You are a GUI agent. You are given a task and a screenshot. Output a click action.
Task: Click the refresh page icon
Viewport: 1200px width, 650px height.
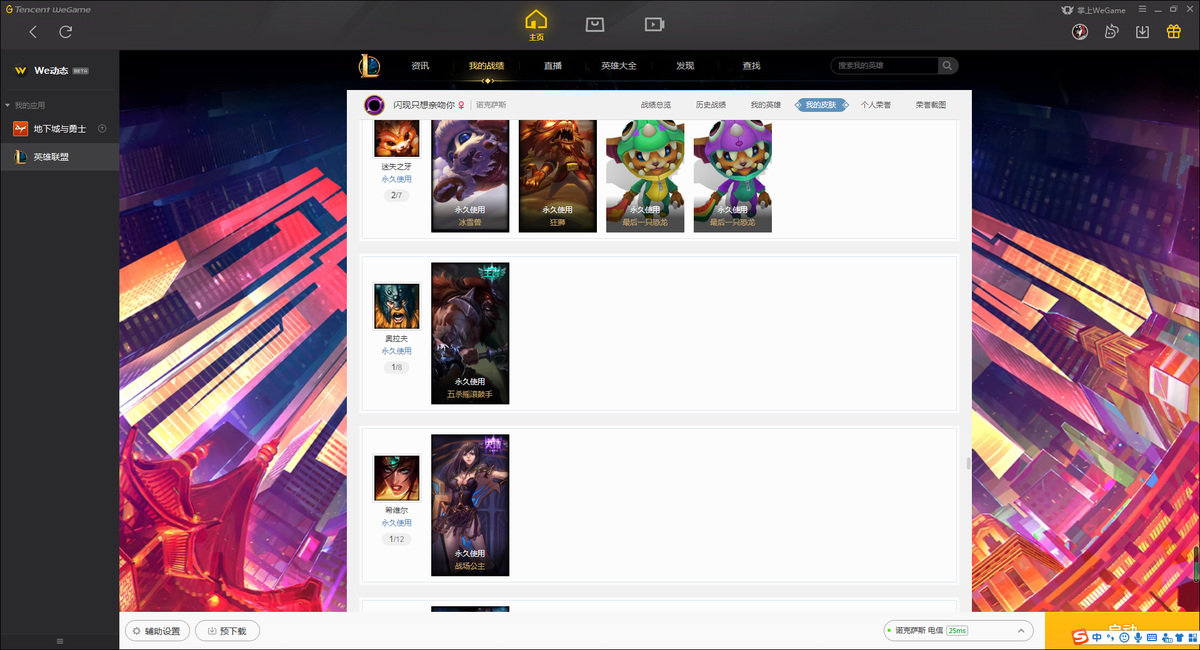(x=65, y=32)
